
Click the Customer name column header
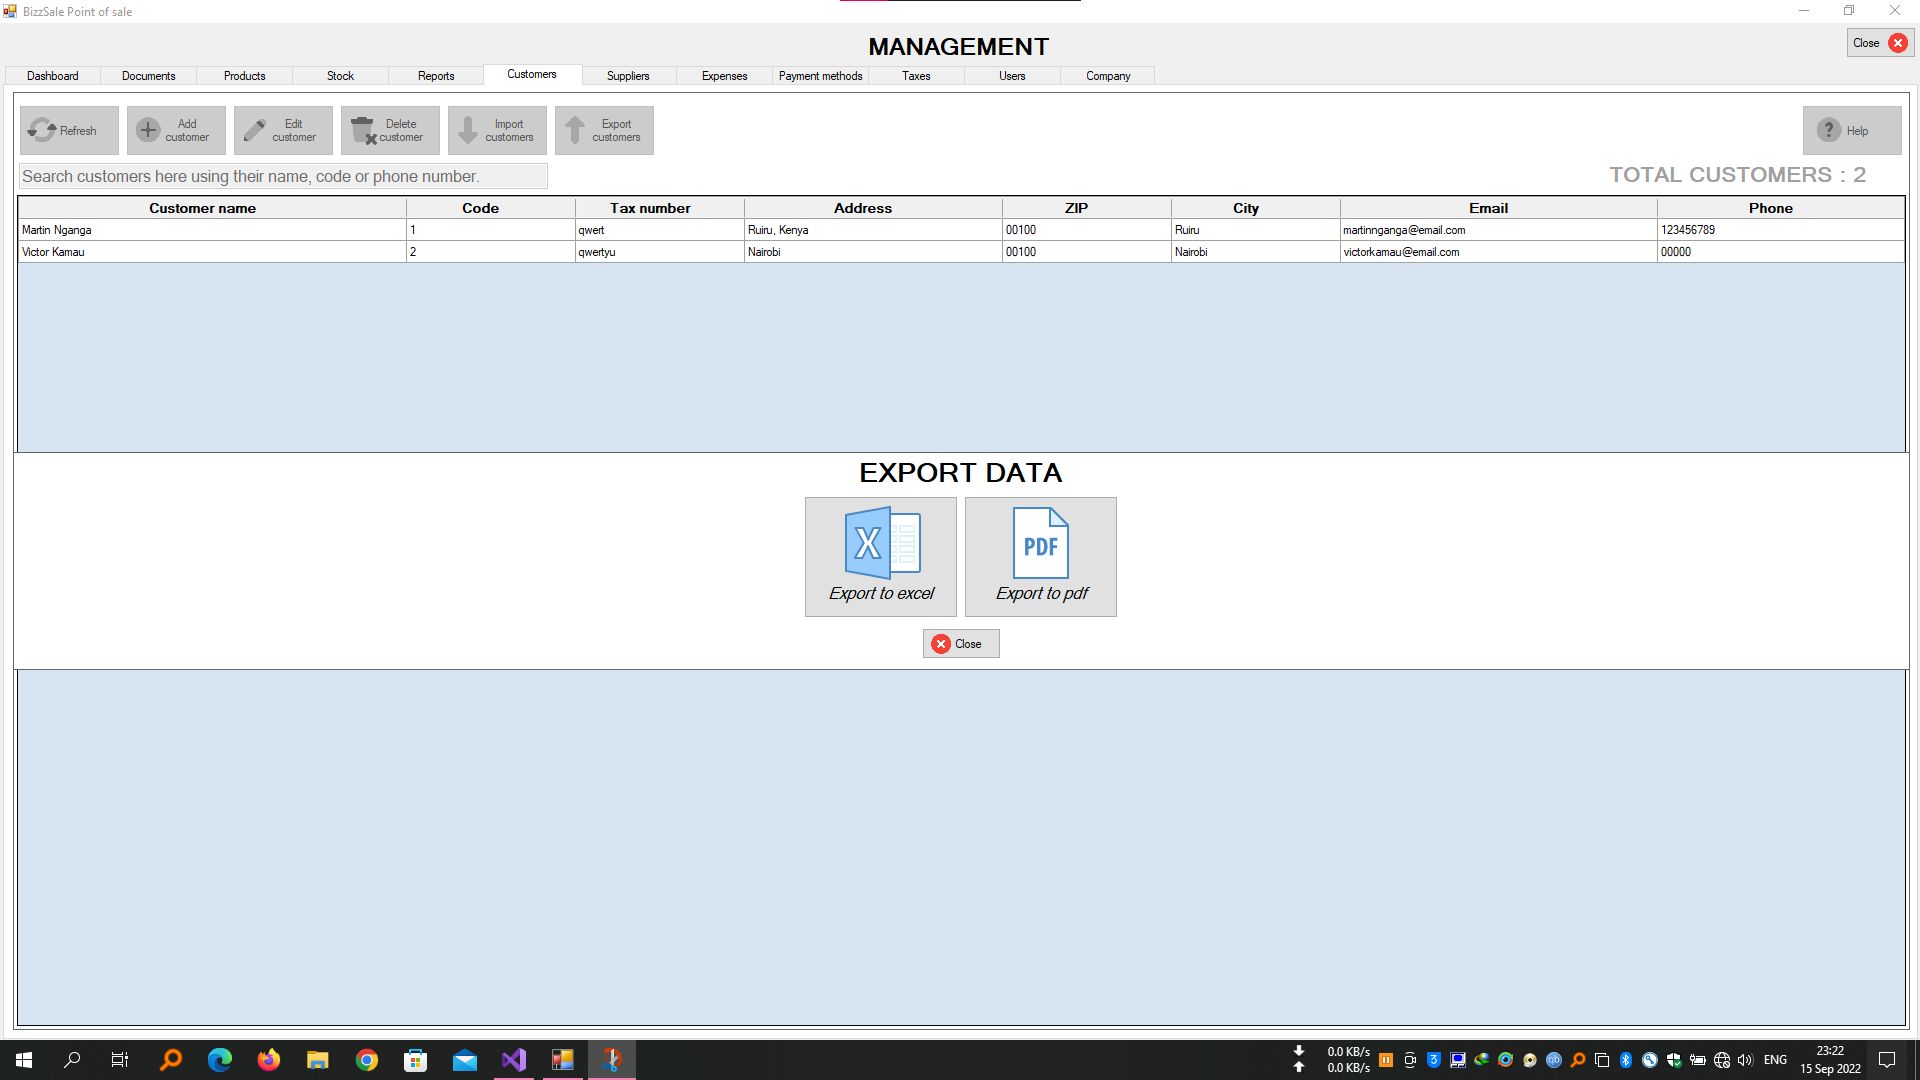pos(202,208)
